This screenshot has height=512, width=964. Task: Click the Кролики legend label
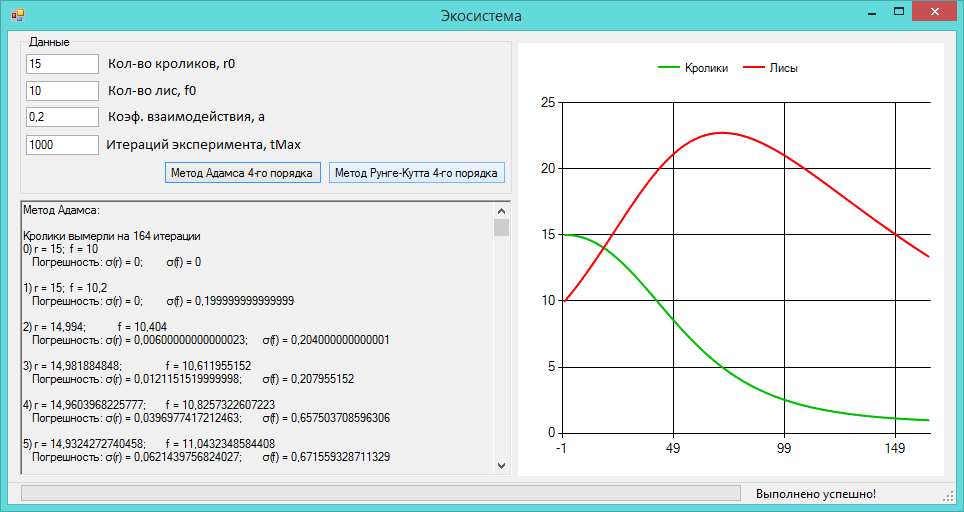[706, 68]
